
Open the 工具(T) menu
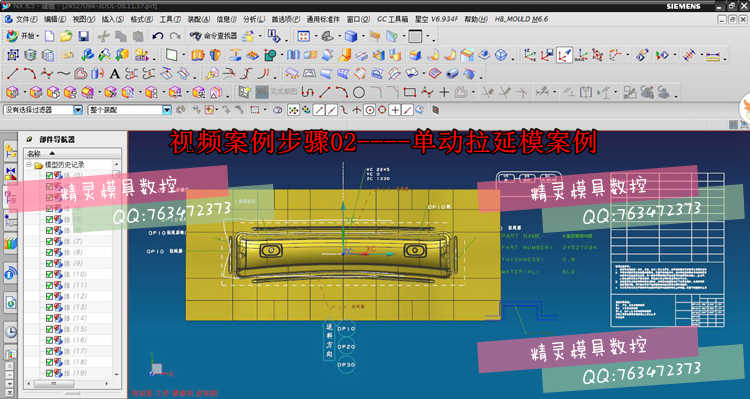(170, 20)
